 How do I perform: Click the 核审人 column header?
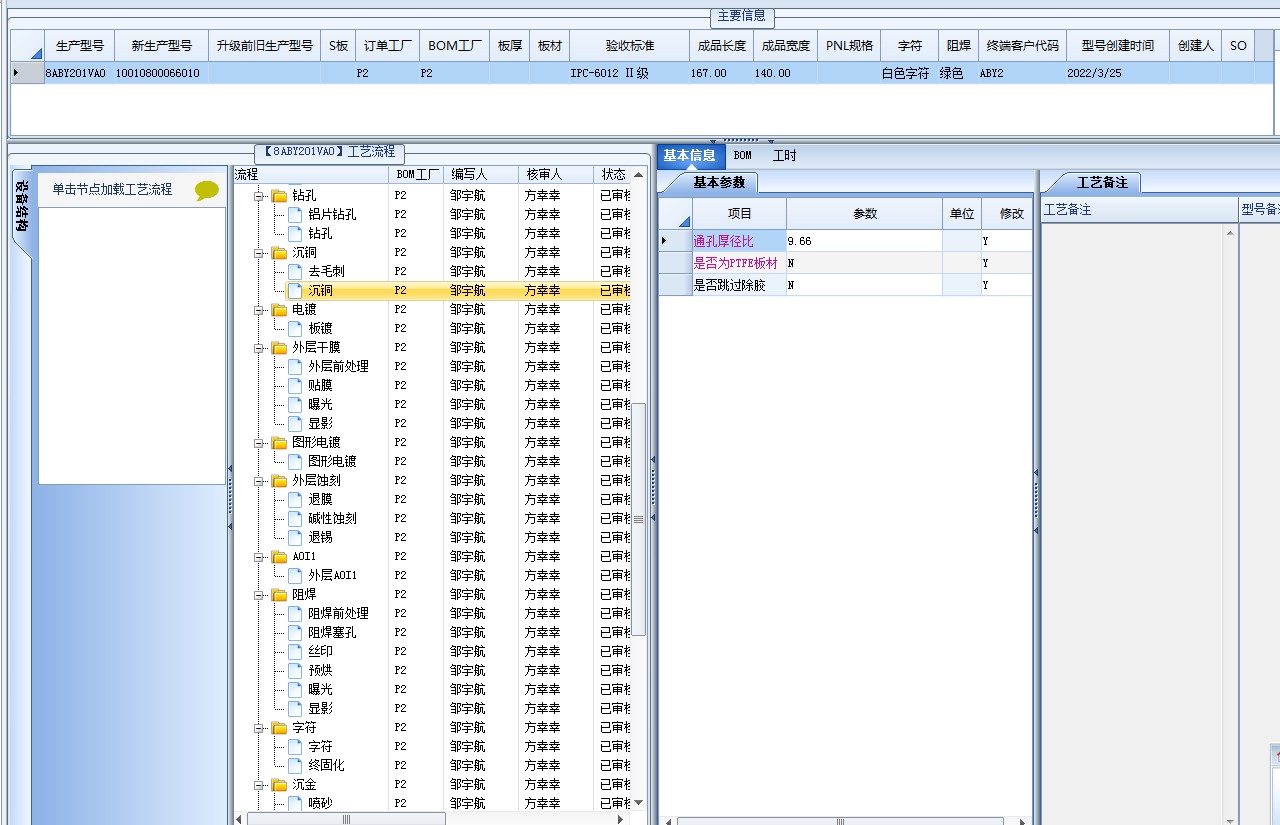(556, 174)
